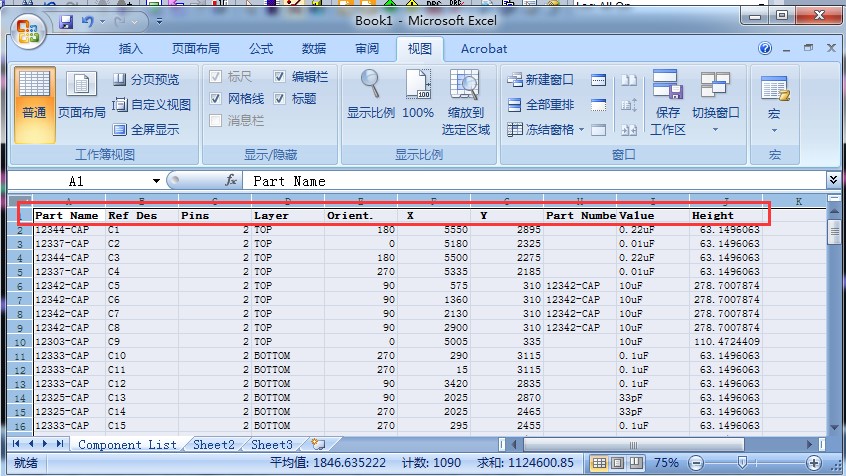Open the Macros (宏) dropdown
846x476 pixels.
click(774, 105)
